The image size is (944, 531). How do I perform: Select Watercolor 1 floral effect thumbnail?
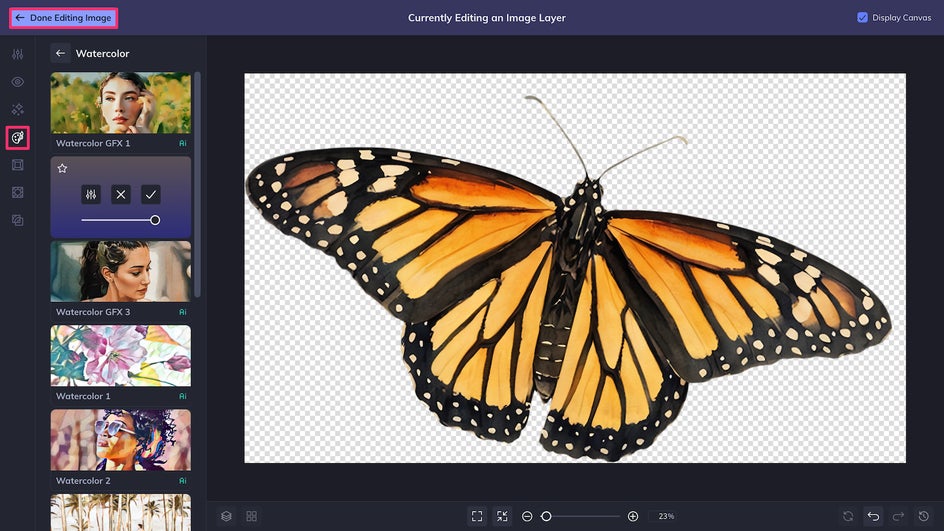pos(120,356)
